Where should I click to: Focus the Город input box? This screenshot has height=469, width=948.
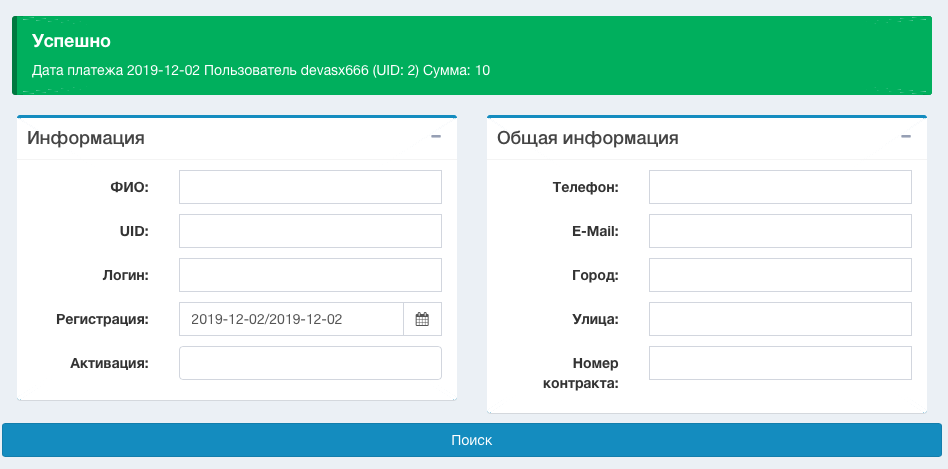780,275
